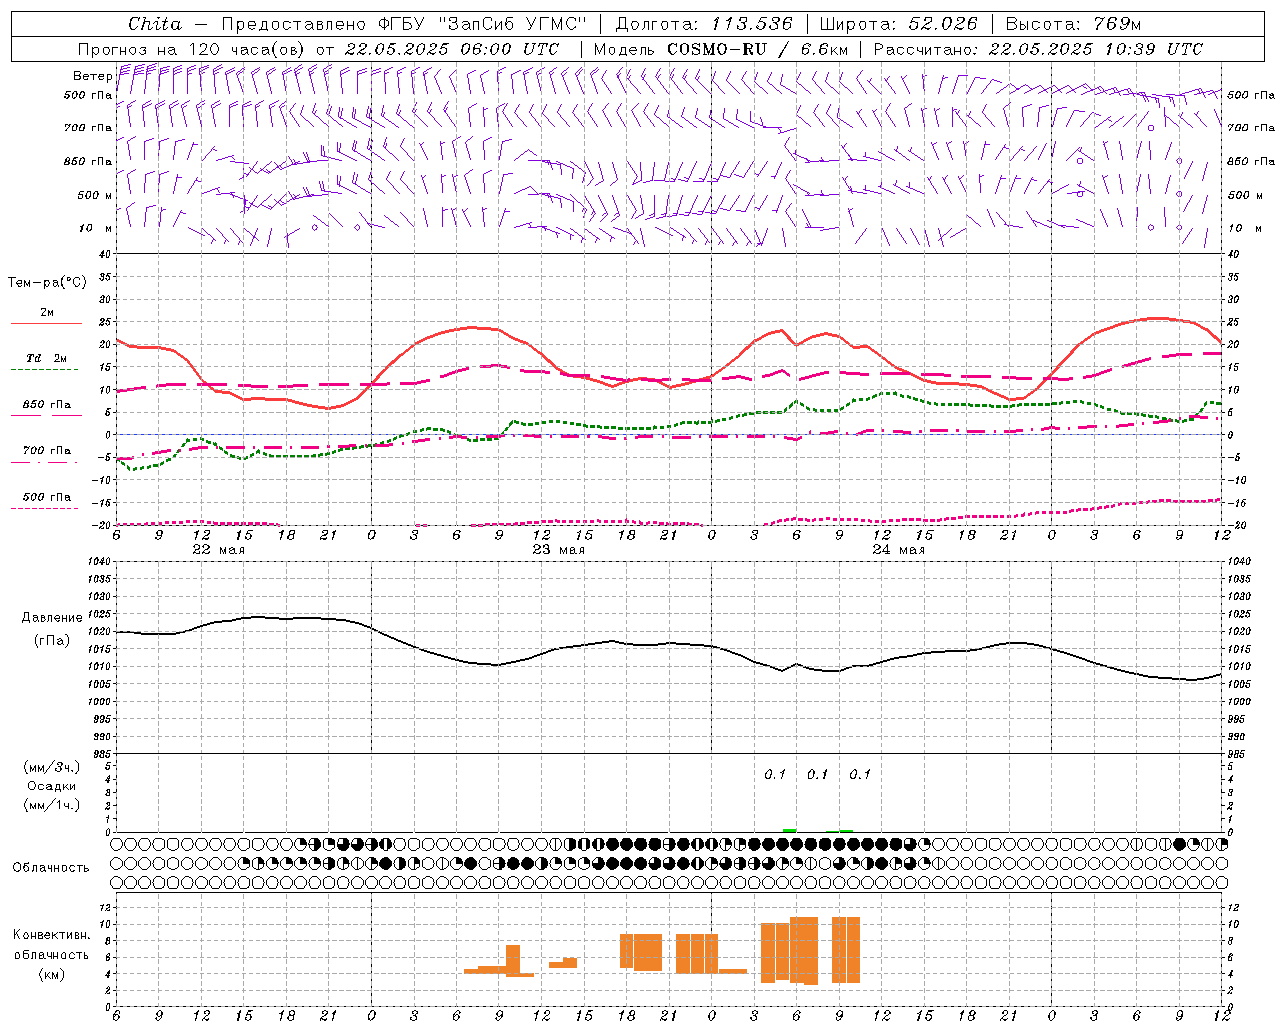Click "985" on the right pressure axis
Viewport: 1280px width, 1024px height.
point(1238,754)
